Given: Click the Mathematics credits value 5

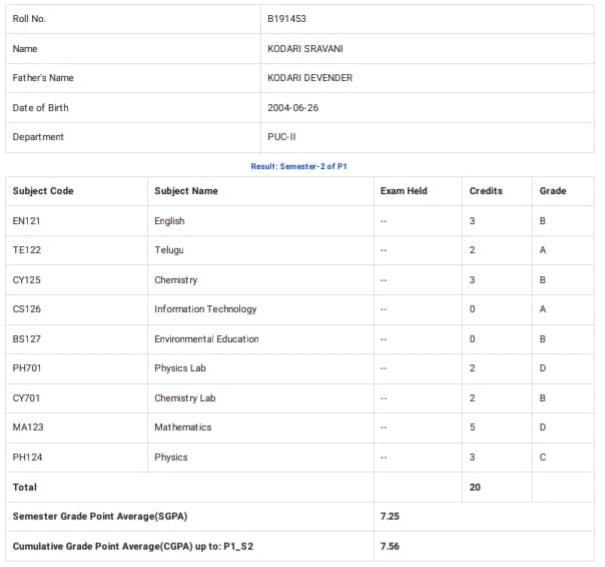Looking at the screenshot, I should (472, 427).
